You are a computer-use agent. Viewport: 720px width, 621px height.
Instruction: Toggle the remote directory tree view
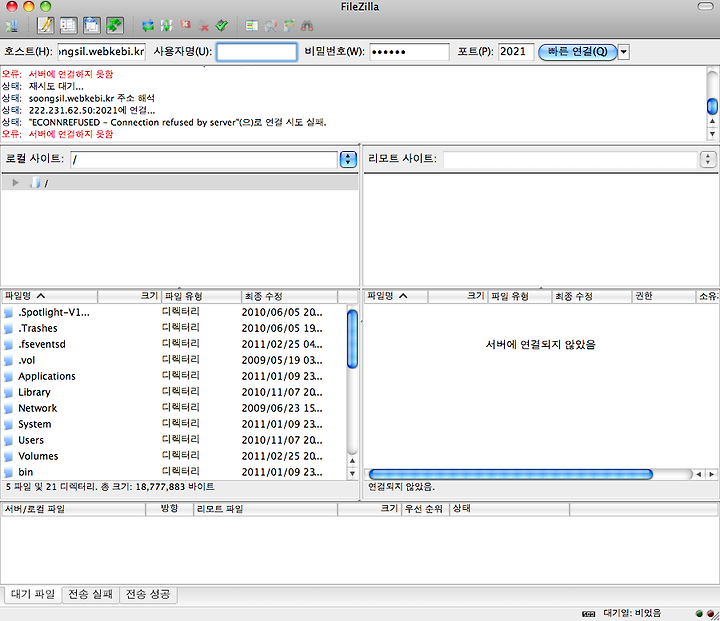click(x=91, y=25)
